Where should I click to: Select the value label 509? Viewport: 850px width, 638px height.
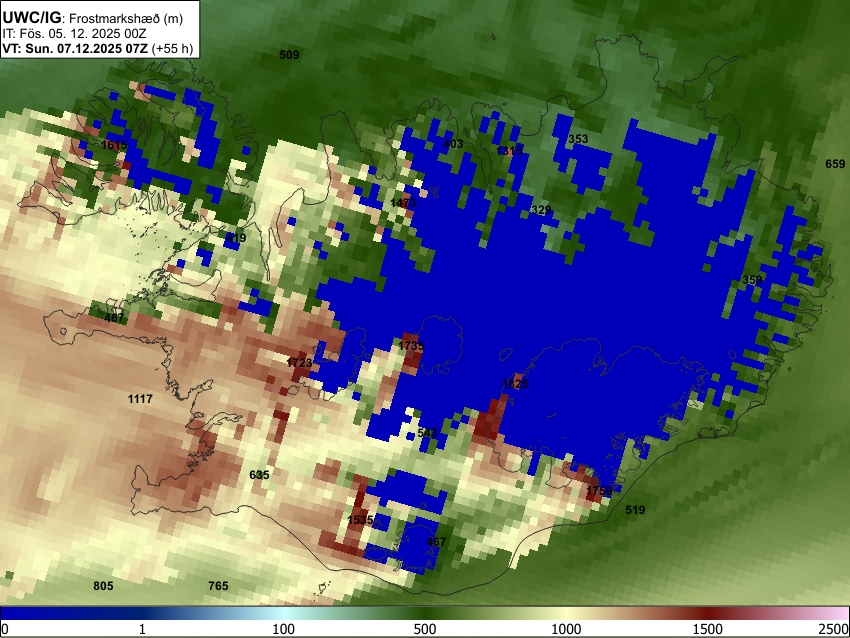(289, 55)
